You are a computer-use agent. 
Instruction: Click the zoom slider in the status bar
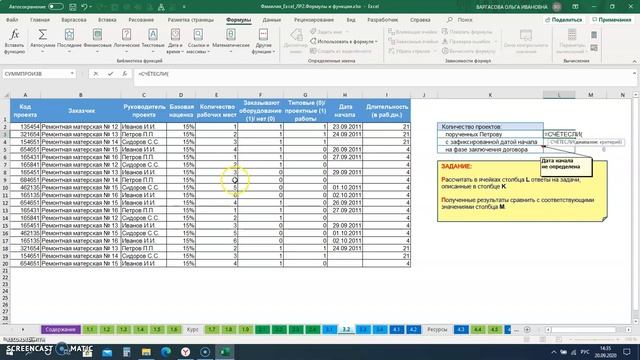coord(594,340)
